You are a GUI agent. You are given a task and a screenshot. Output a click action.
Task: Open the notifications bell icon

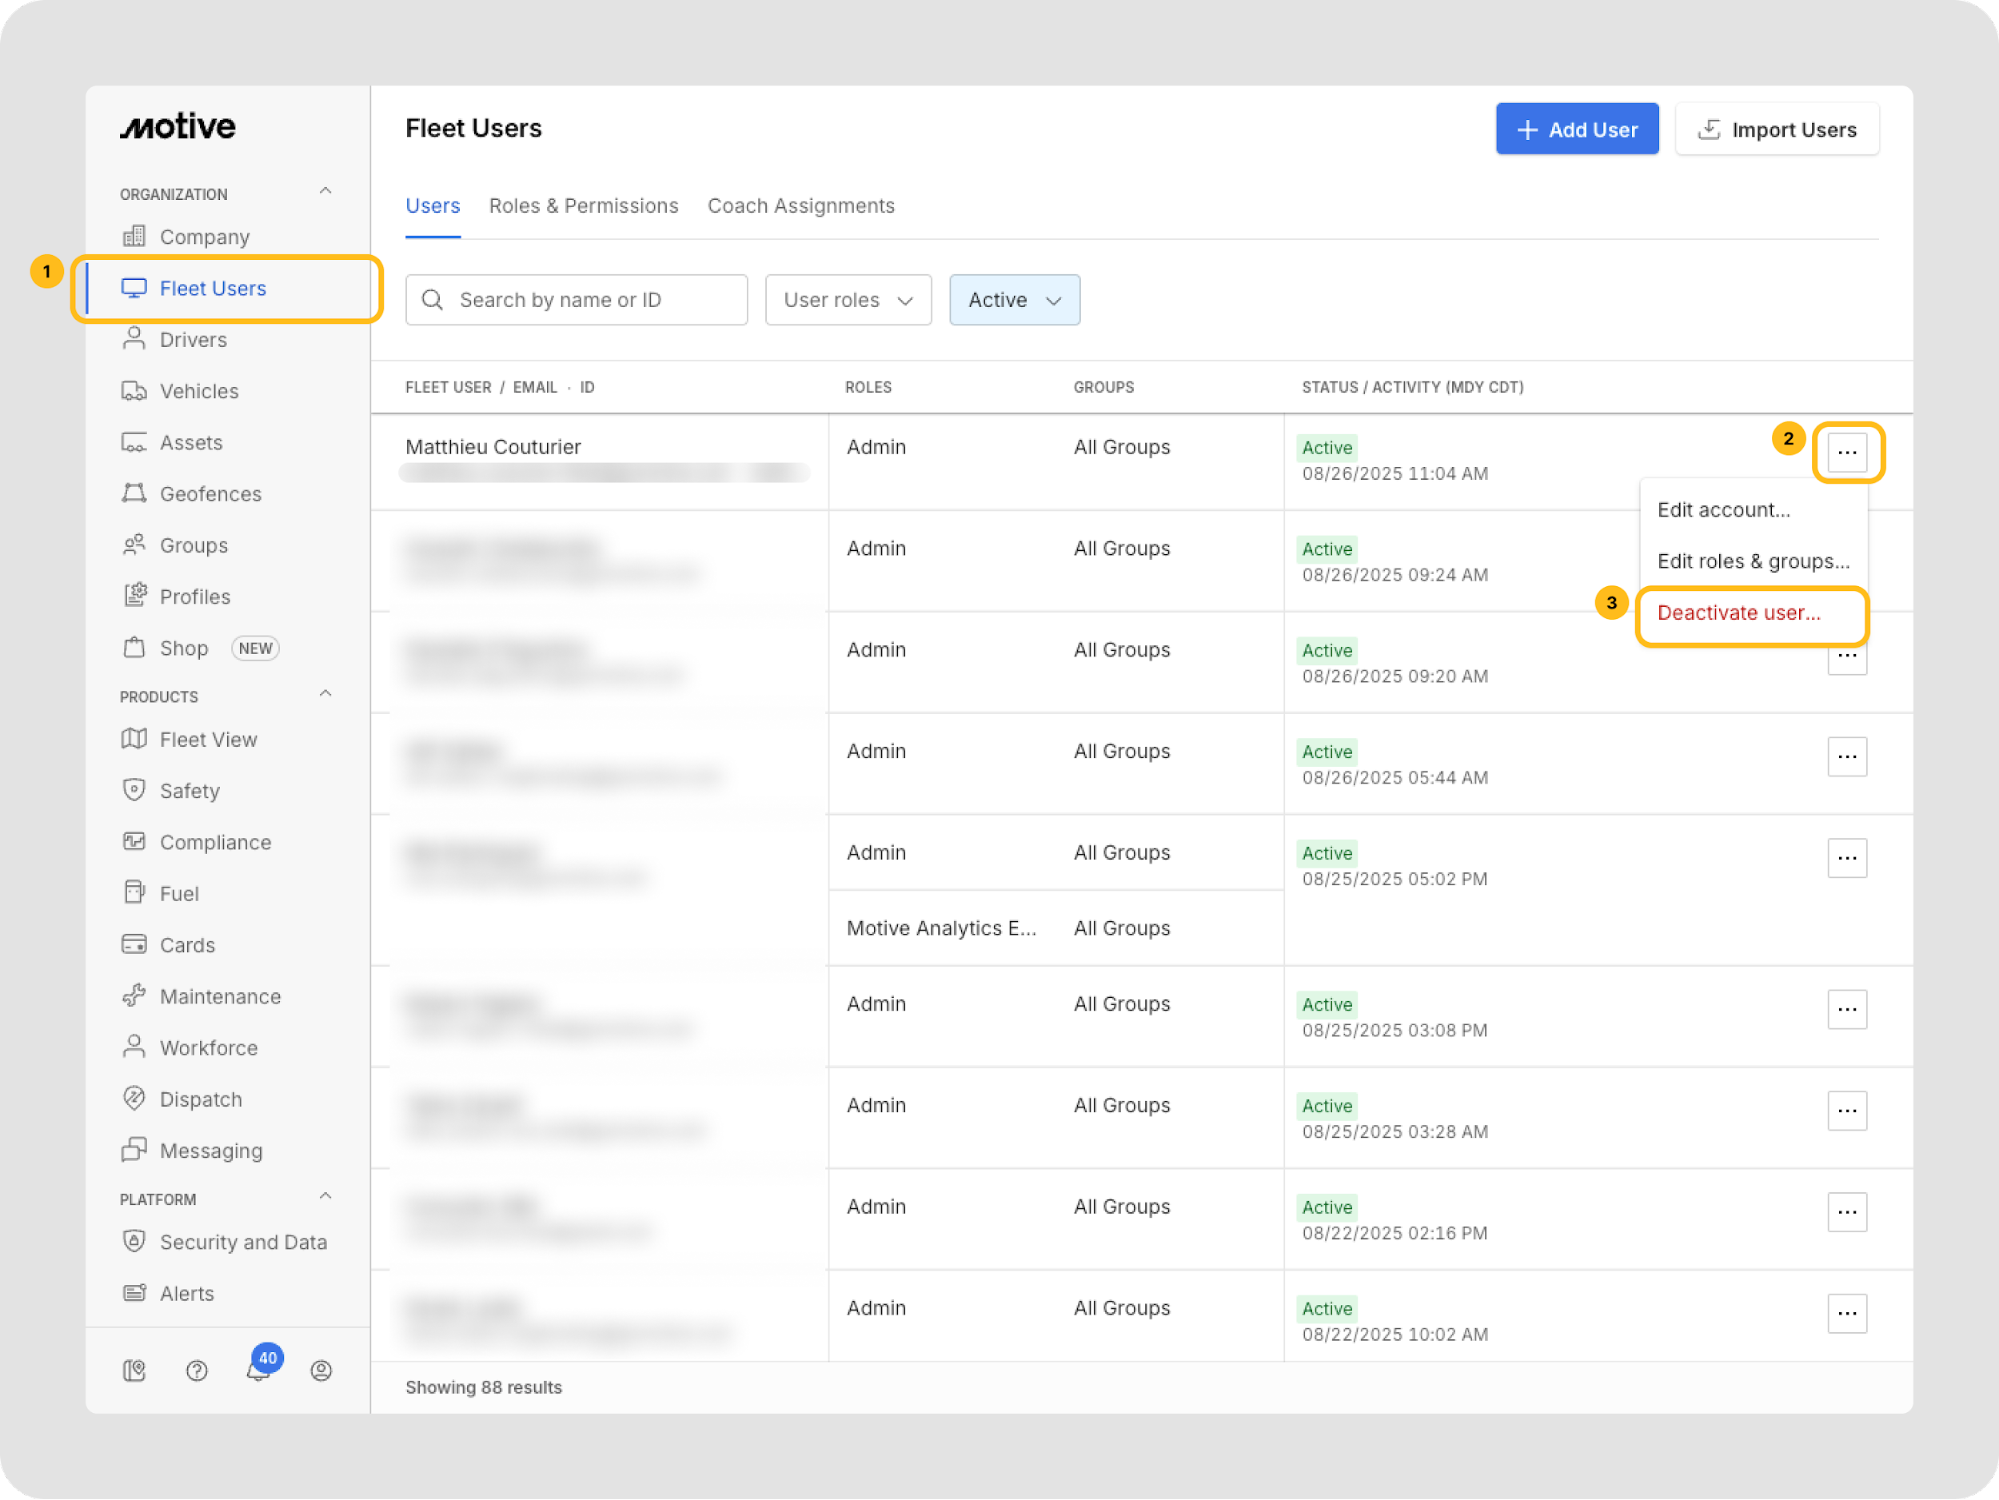(259, 1370)
